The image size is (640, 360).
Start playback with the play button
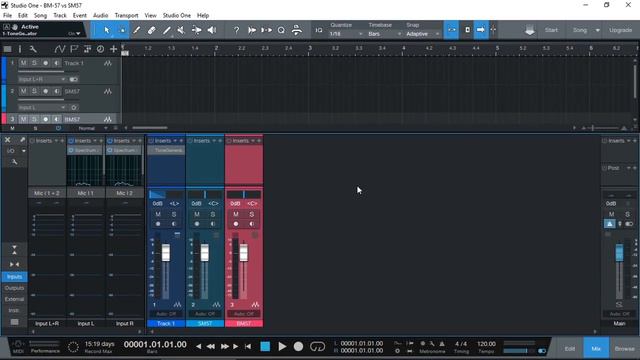click(282, 347)
